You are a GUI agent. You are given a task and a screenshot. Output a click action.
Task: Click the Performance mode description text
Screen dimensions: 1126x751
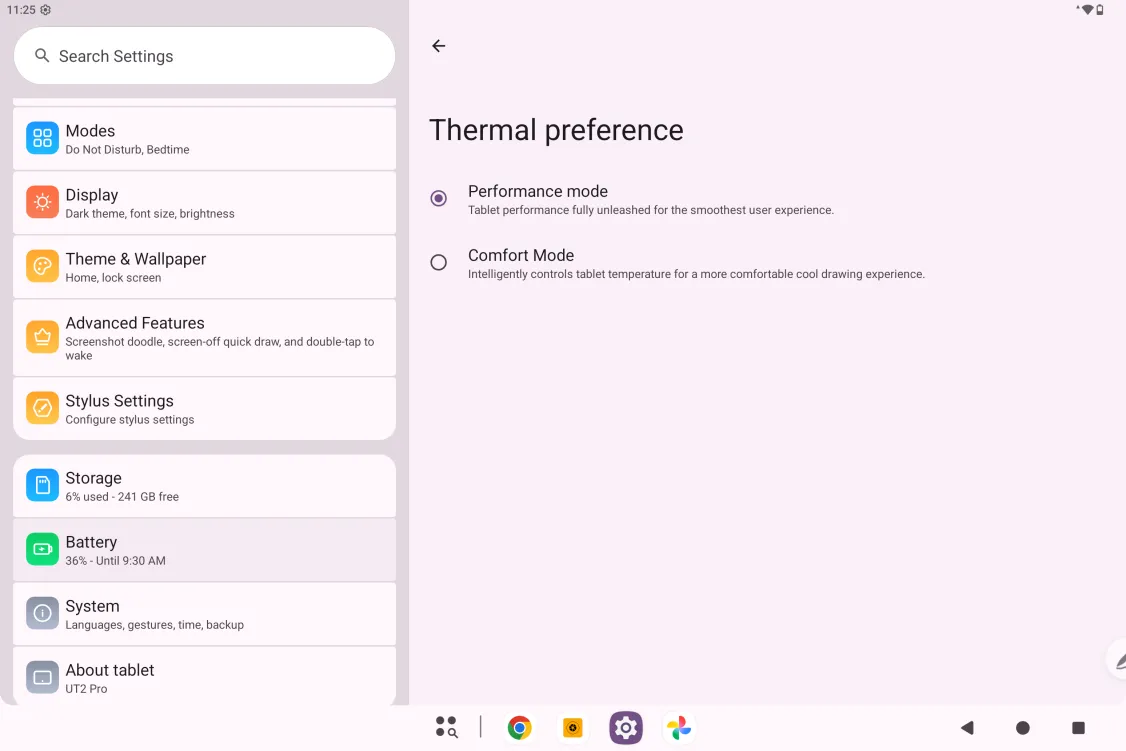point(651,210)
